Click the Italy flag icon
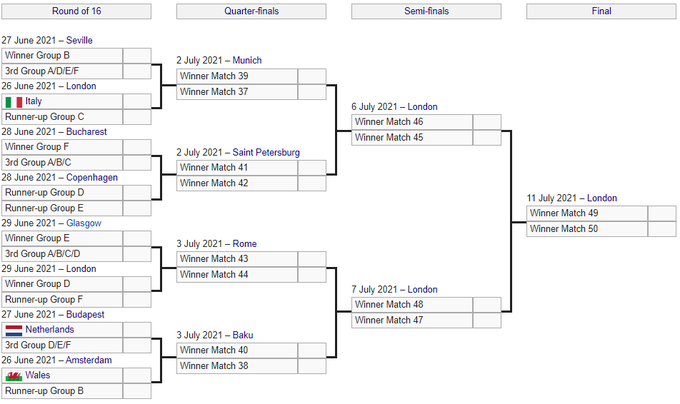Screen dimensions: 680x404 [x=14, y=102]
